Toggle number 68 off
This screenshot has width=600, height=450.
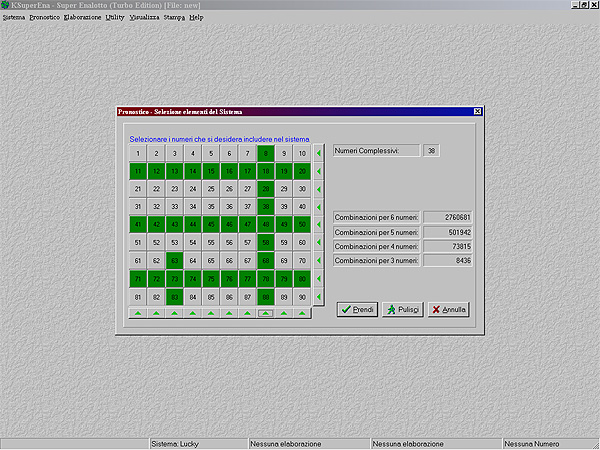pyautogui.click(x=266, y=261)
